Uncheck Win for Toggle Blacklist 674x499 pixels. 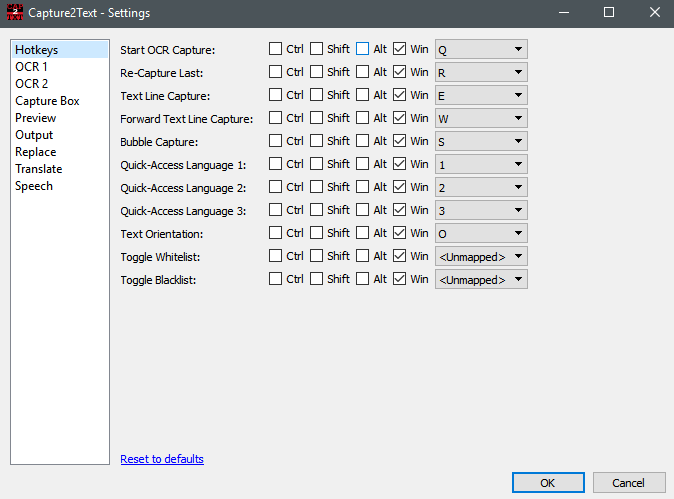click(399, 279)
